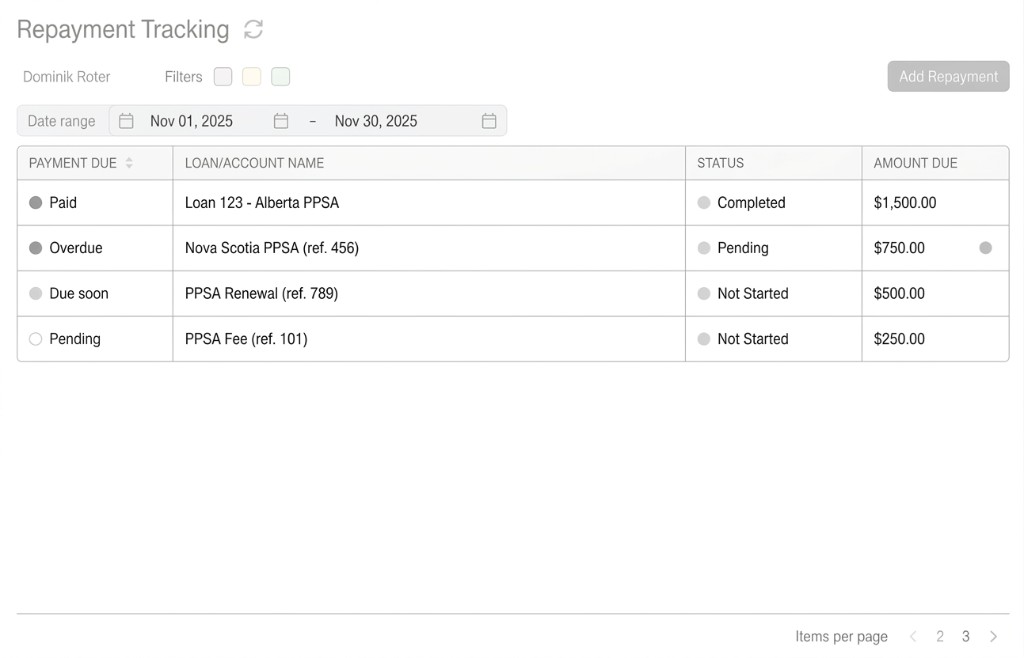The width and height of the screenshot is (1024, 658).
Task: Click Not Started status for PPSA Fee
Action: coord(753,339)
